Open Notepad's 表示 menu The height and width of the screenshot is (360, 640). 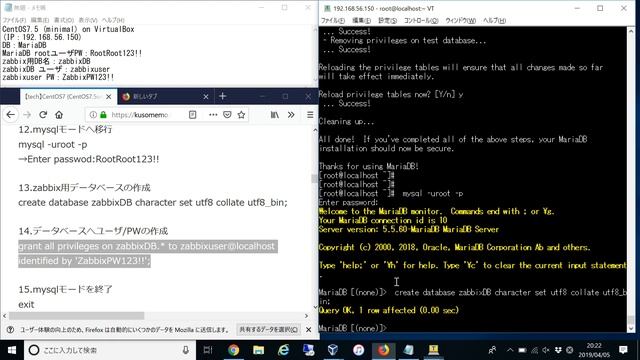pyautogui.click(x=88, y=20)
